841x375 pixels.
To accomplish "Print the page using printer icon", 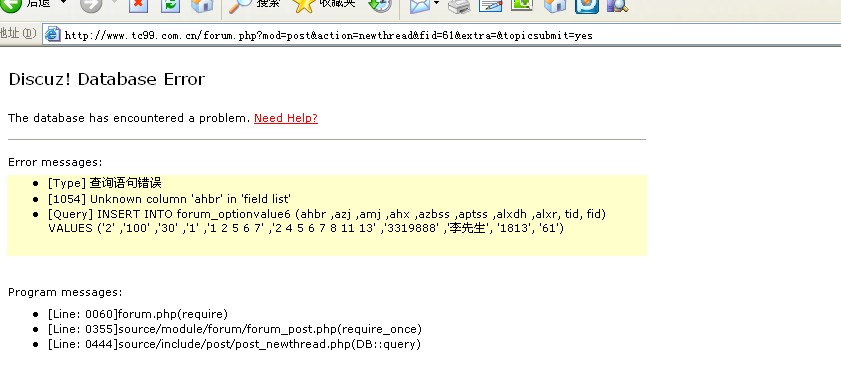I will (459, 5).
